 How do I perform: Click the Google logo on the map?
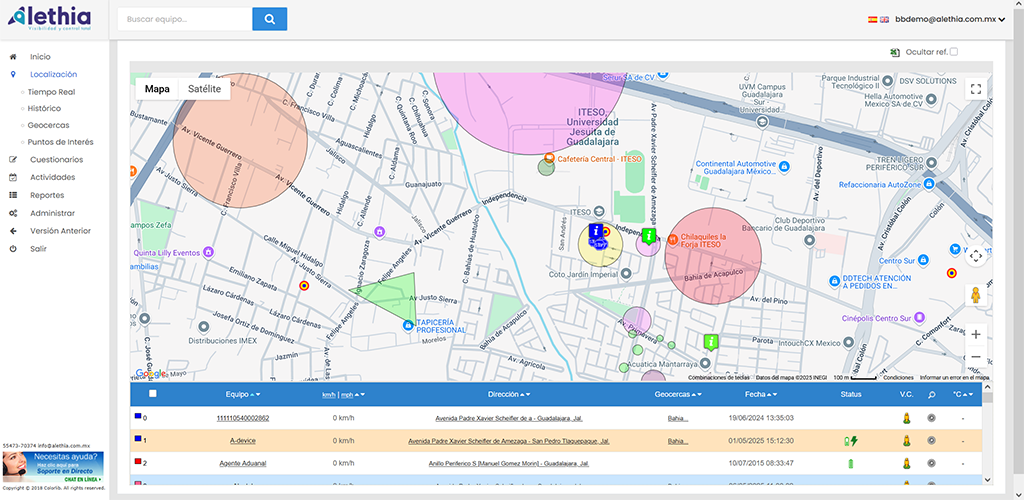(151, 374)
